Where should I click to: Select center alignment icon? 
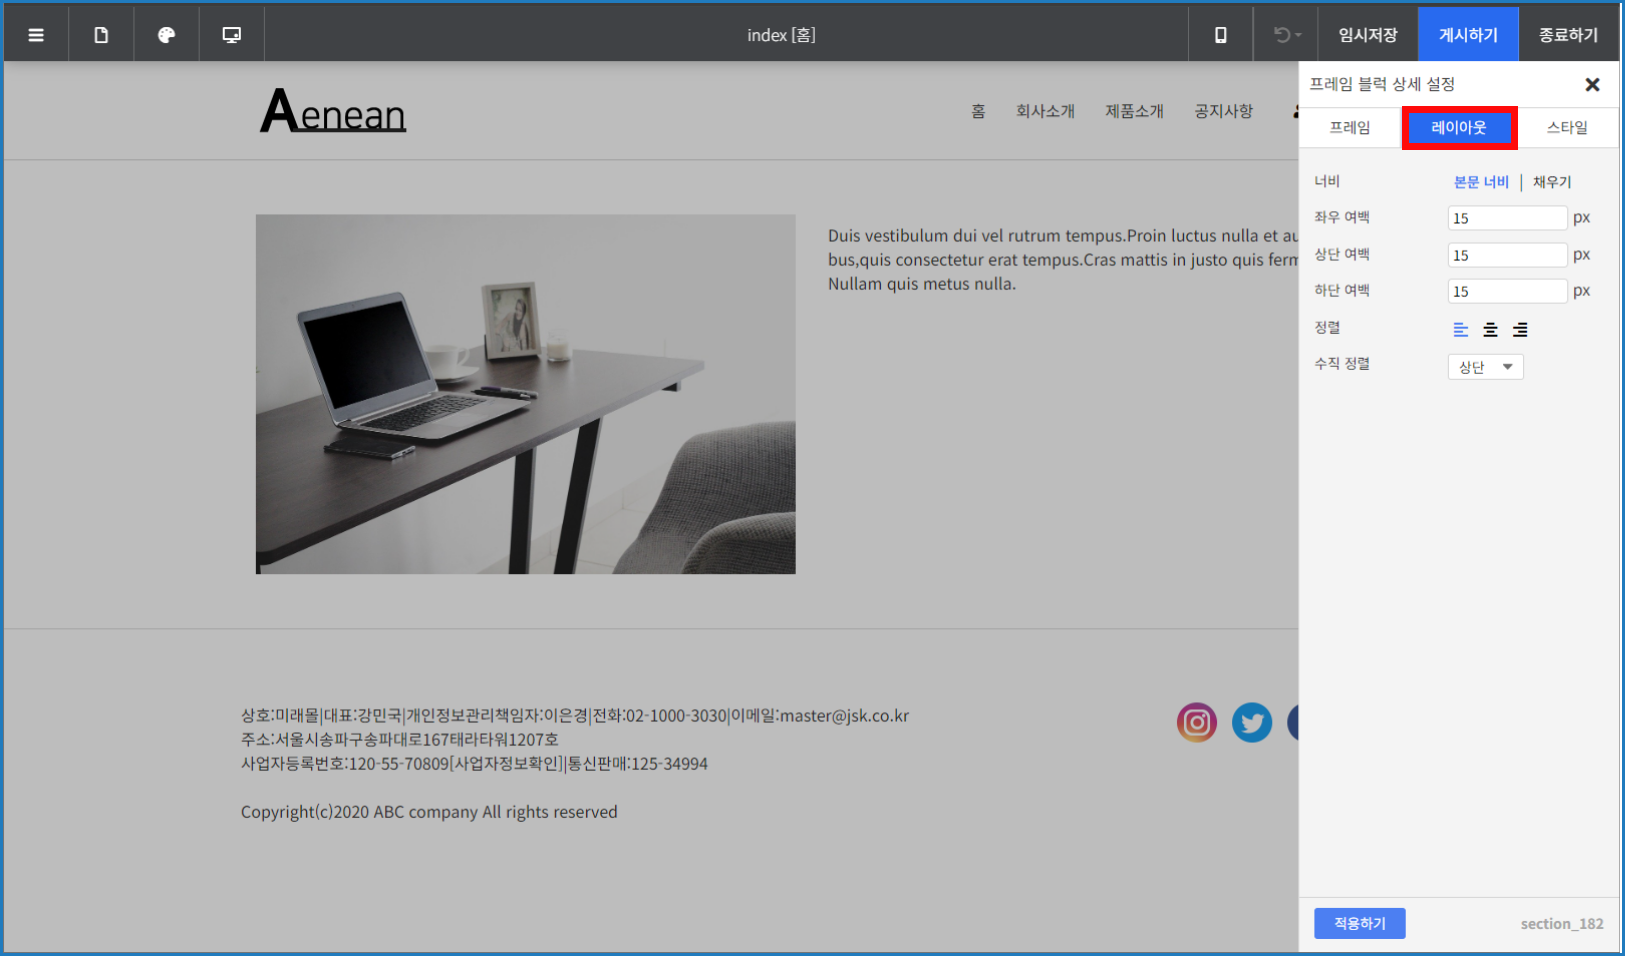click(1490, 330)
